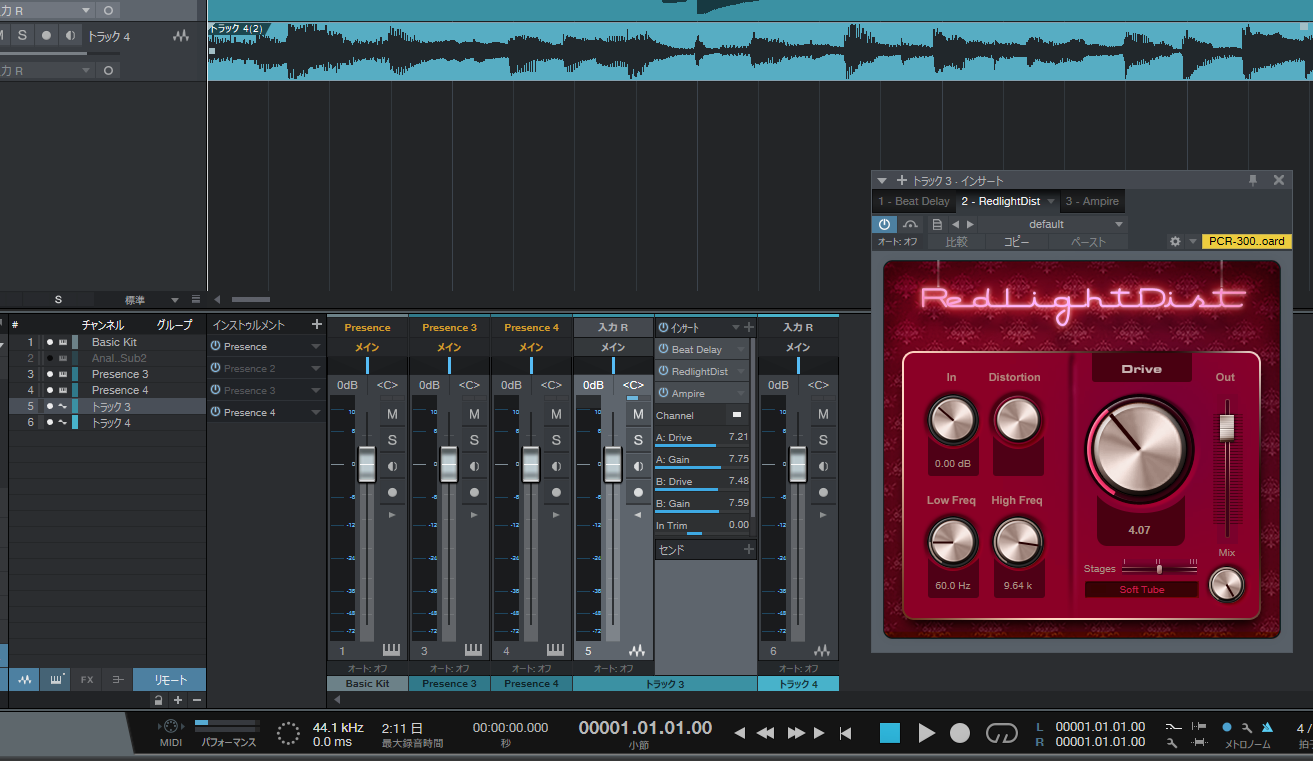Viewport: 1313px width, 761px height.
Task: Add instrument with plus icon
Action: [317, 324]
